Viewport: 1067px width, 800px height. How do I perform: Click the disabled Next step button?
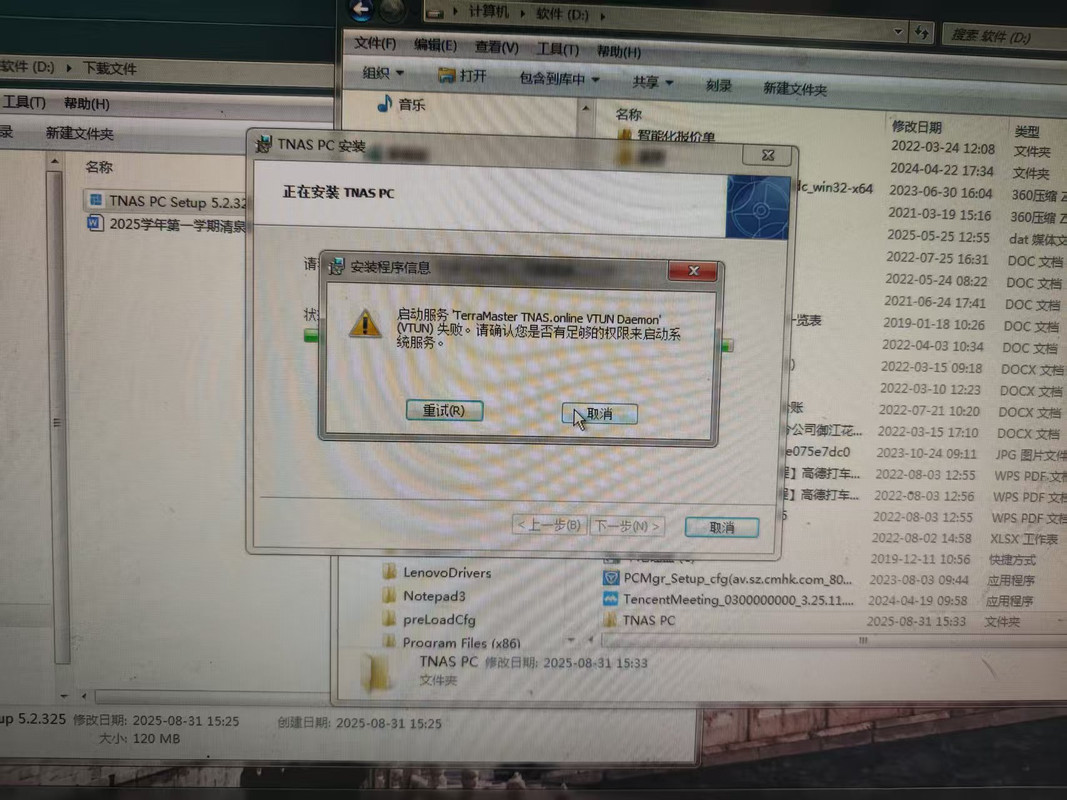[627, 526]
